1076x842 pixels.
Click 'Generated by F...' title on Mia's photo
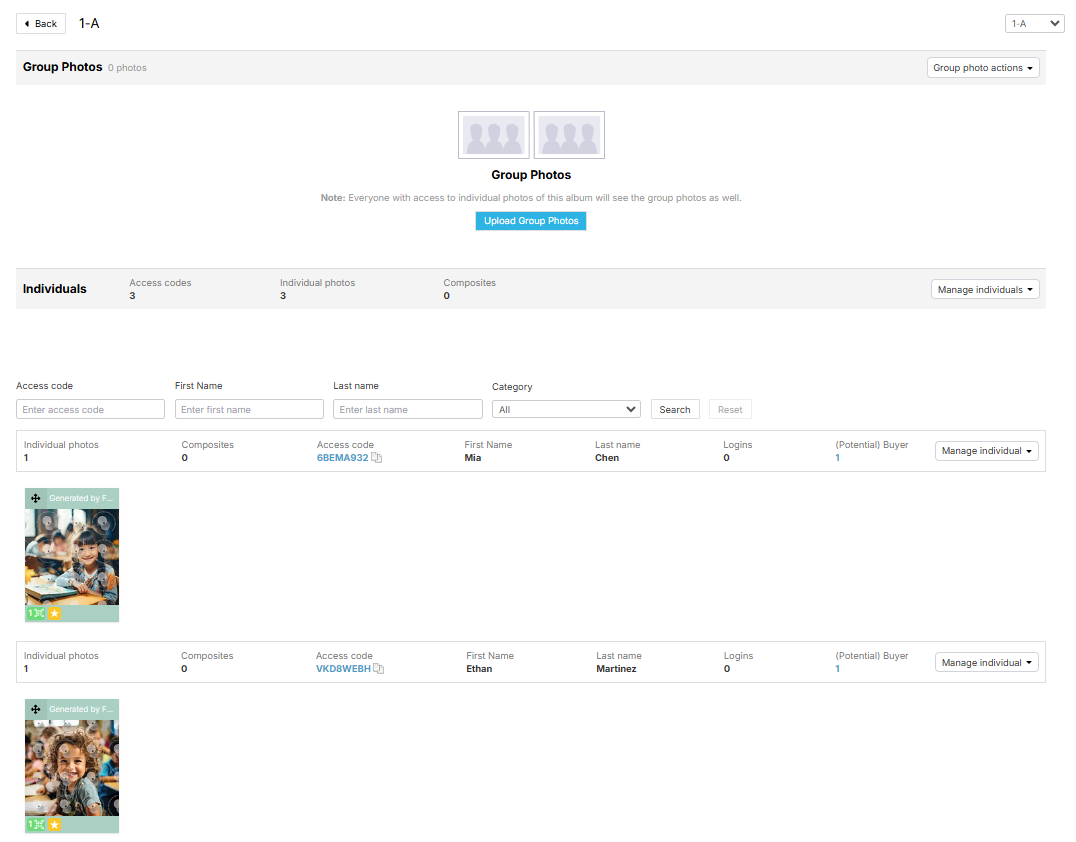coord(81,498)
